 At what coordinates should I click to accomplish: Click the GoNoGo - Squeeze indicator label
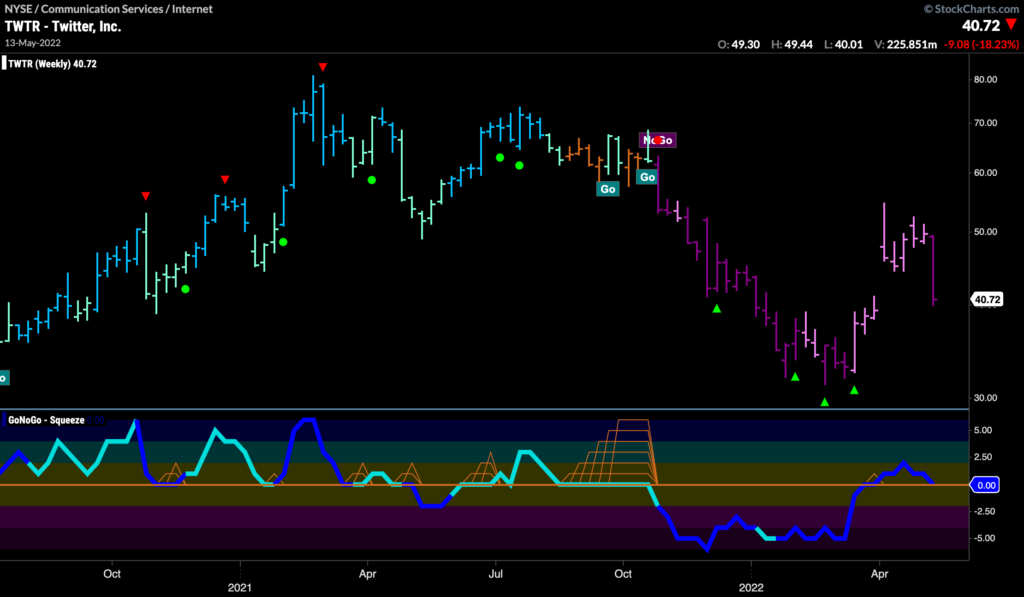46,419
